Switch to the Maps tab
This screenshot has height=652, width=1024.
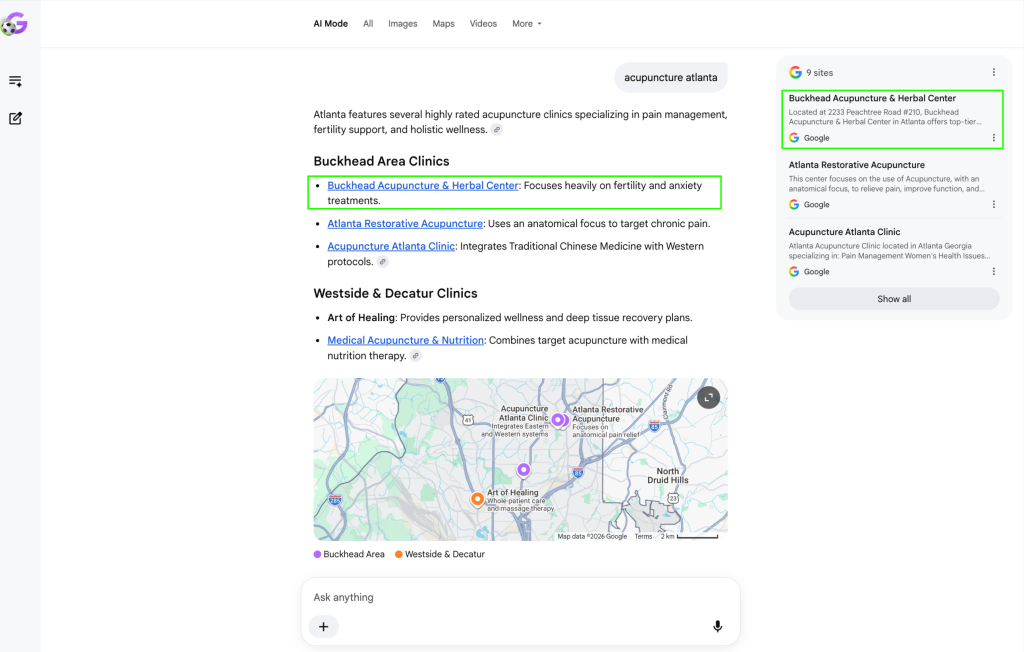pos(443,24)
